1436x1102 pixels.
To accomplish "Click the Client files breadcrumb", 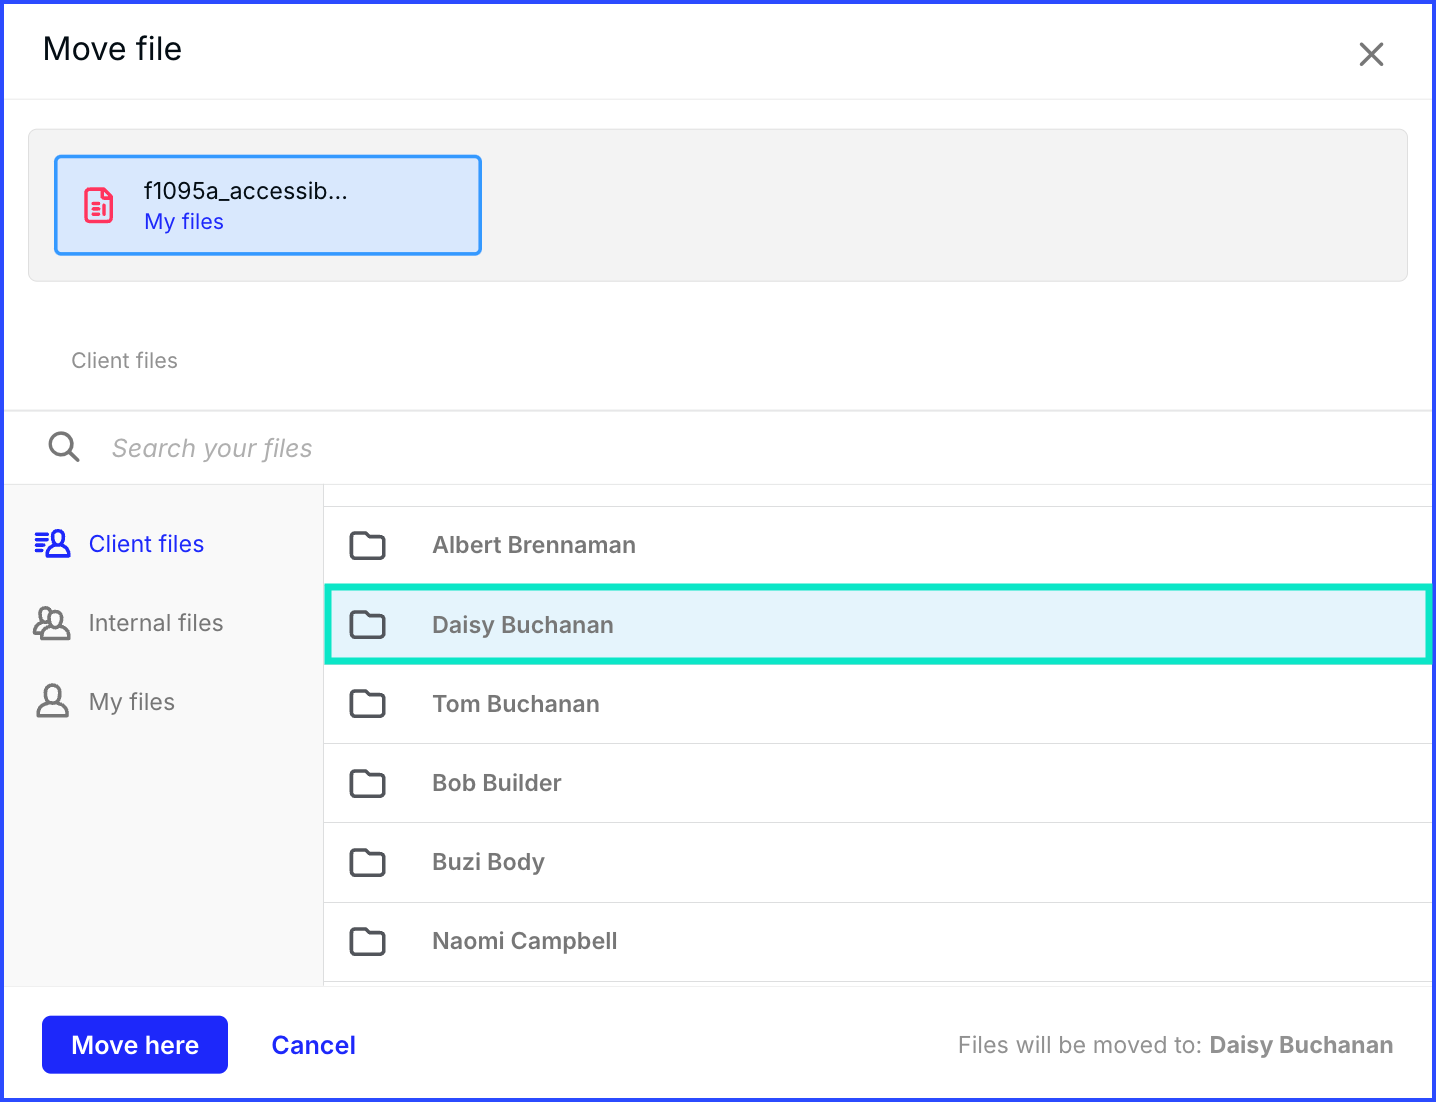I will tap(124, 361).
